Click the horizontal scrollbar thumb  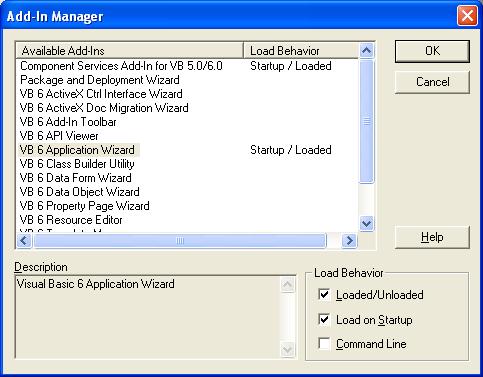coord(180,240)
